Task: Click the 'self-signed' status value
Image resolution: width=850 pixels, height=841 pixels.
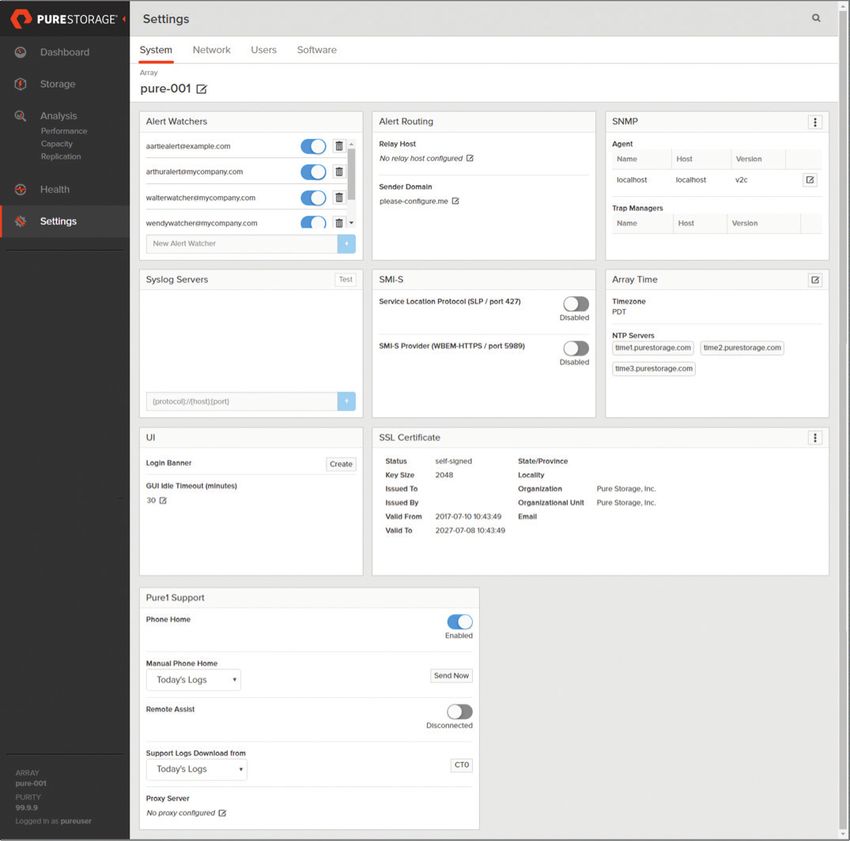Action: tap(453, 461)
